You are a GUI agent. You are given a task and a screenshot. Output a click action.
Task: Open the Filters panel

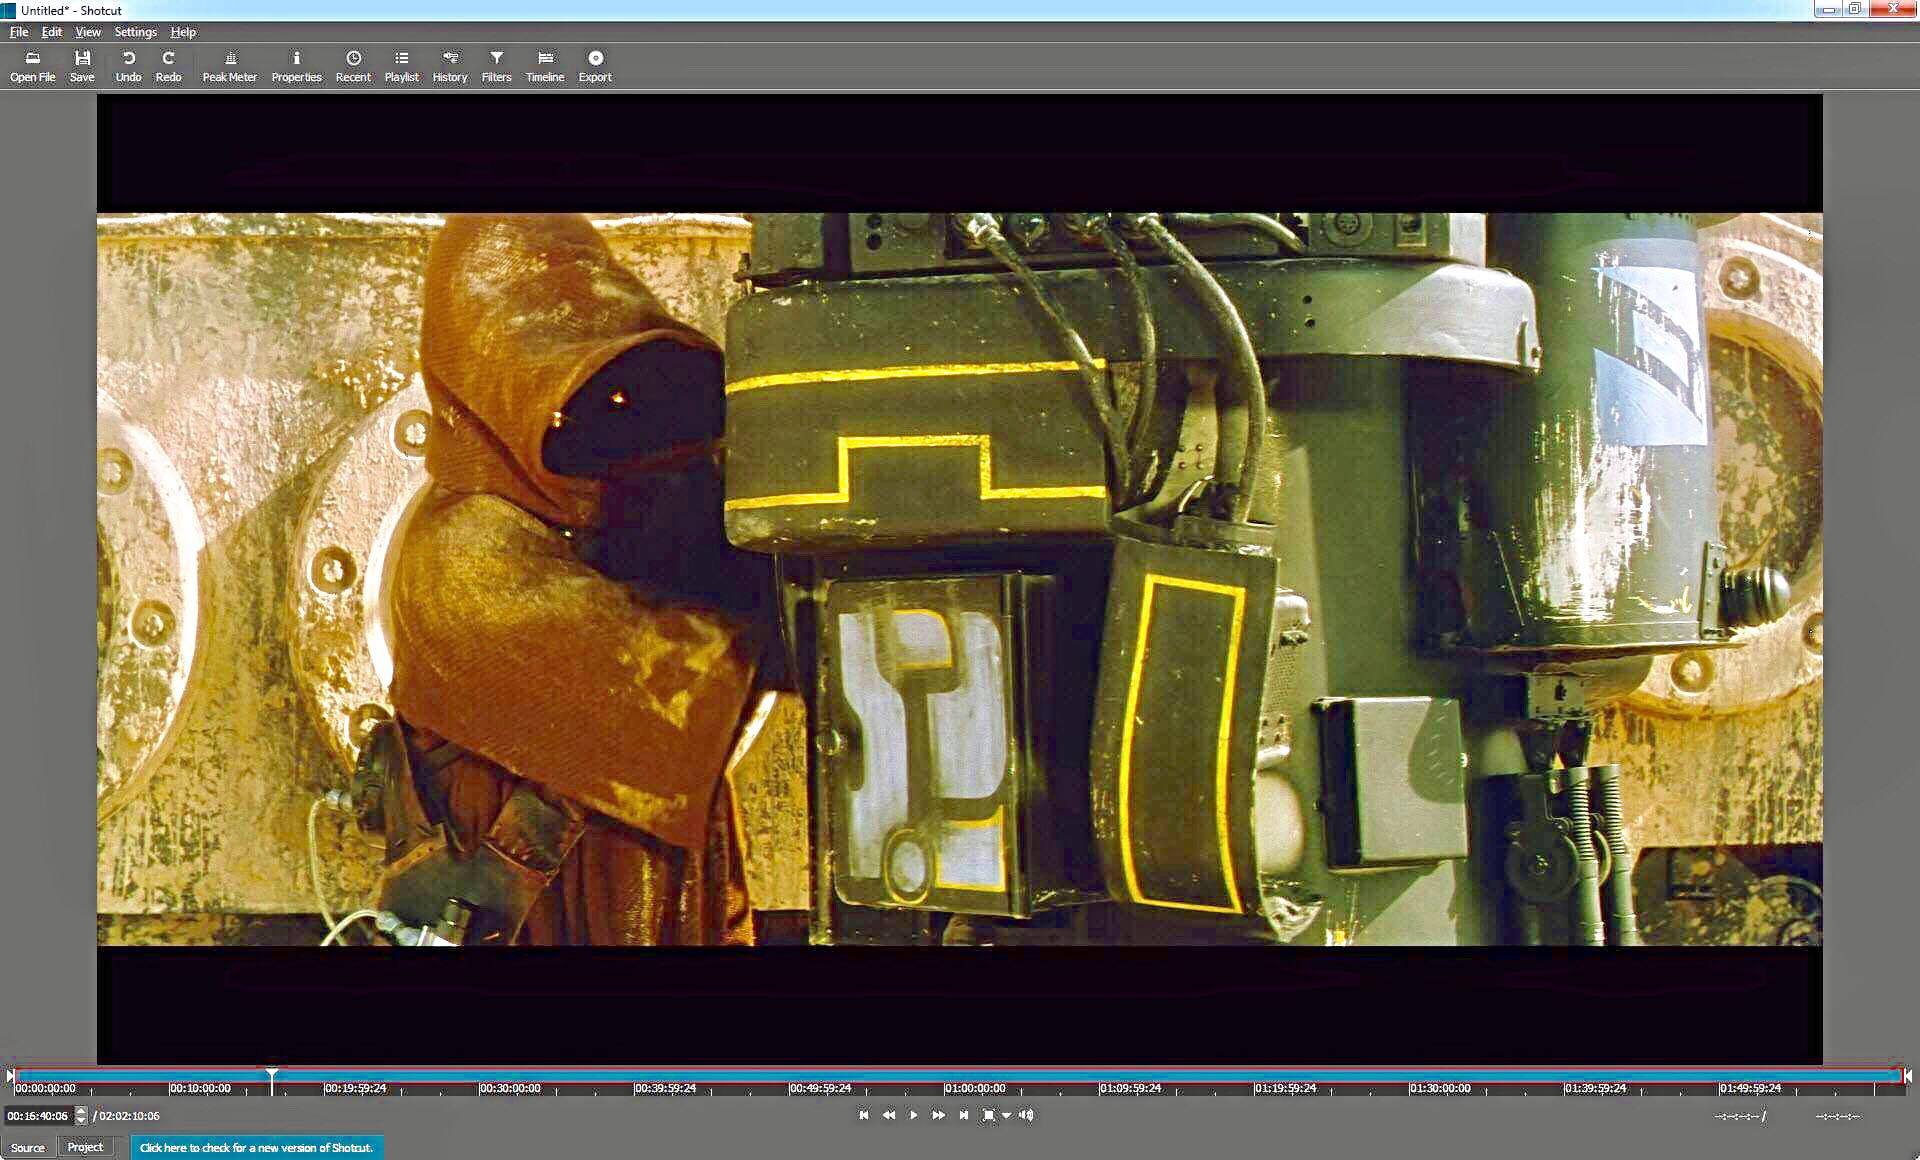click(x=496, y=66)
